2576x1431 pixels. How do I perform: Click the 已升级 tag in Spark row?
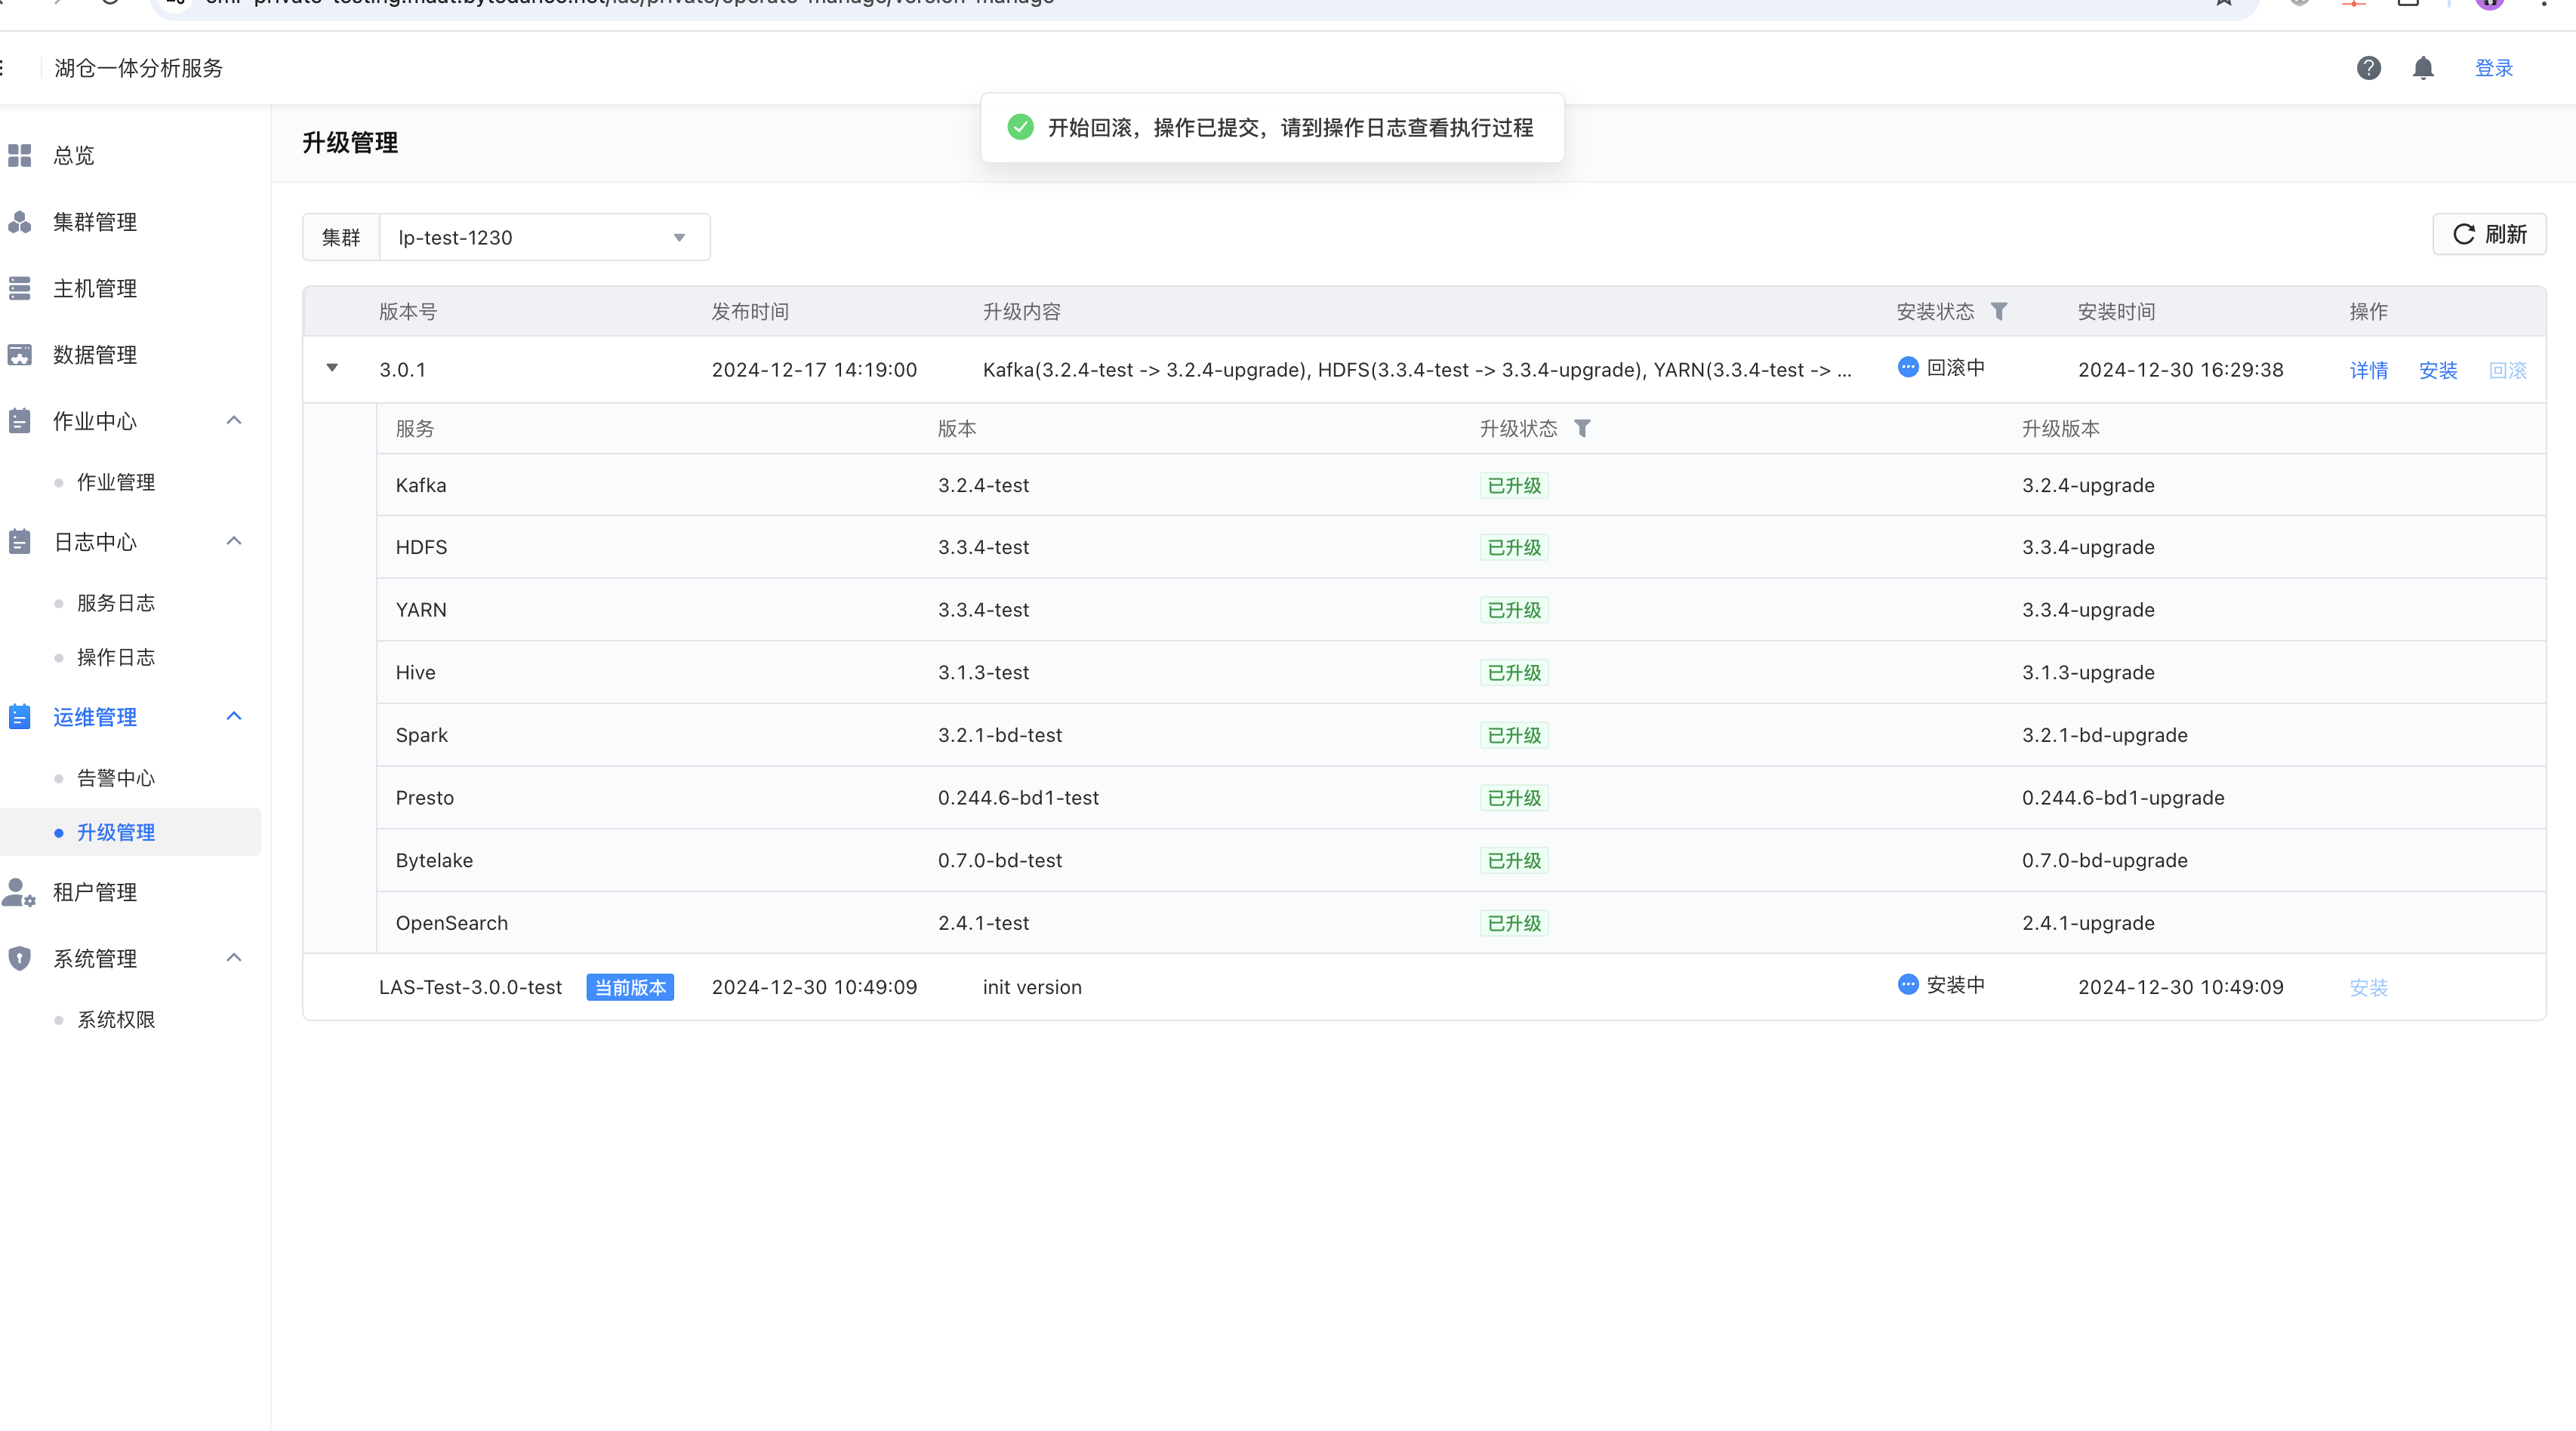click(x=1514, y=736)
